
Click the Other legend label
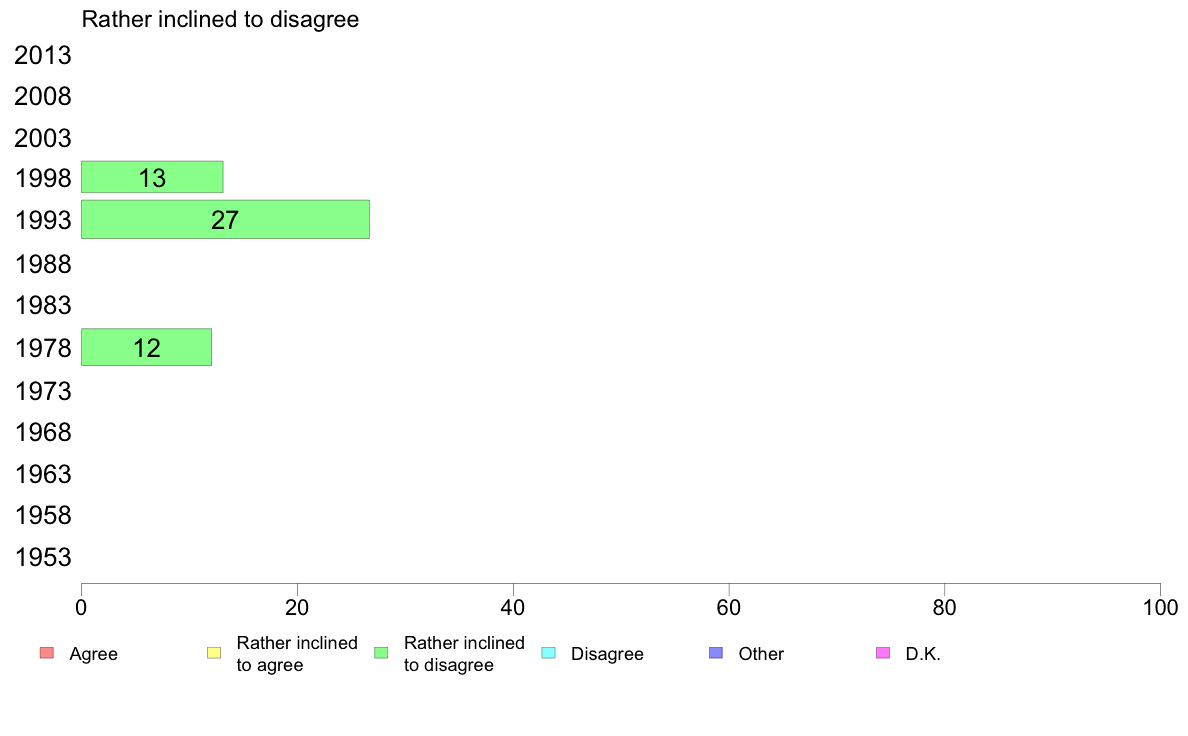(761, 654)
